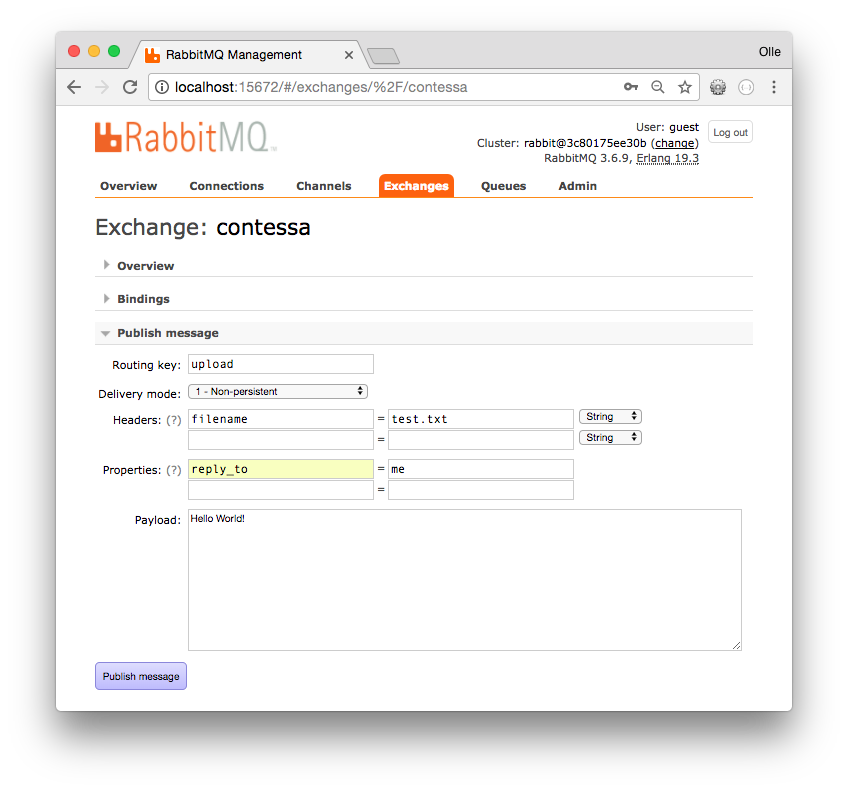Click the filename header name field
Viewport: 848px width, 791px height.
[x=281, y=419]
